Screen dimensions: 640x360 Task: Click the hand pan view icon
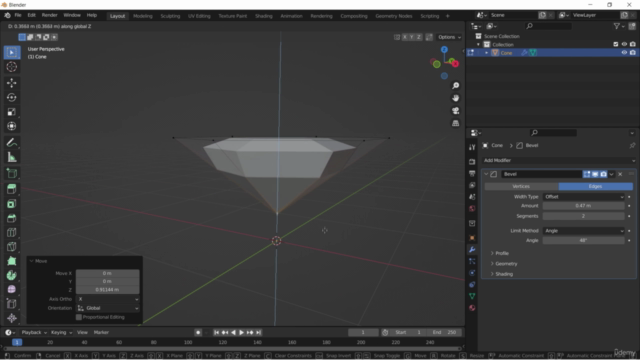(456, 98)
